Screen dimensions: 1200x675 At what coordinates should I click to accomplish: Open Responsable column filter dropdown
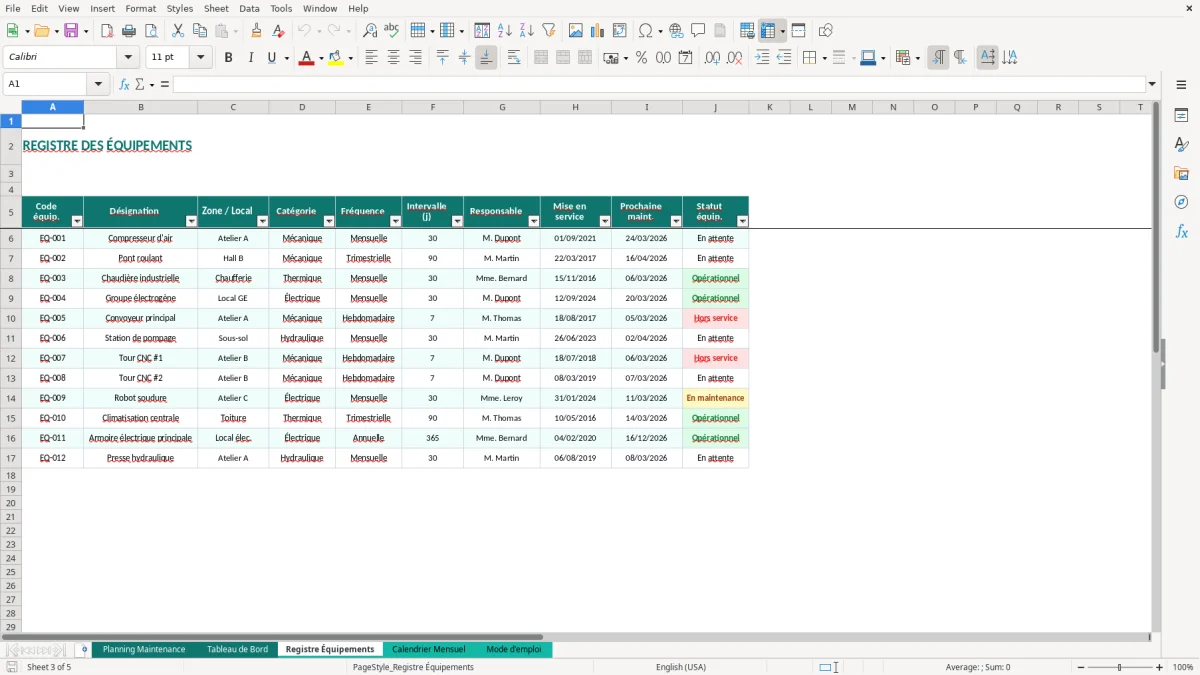point(534,221)
